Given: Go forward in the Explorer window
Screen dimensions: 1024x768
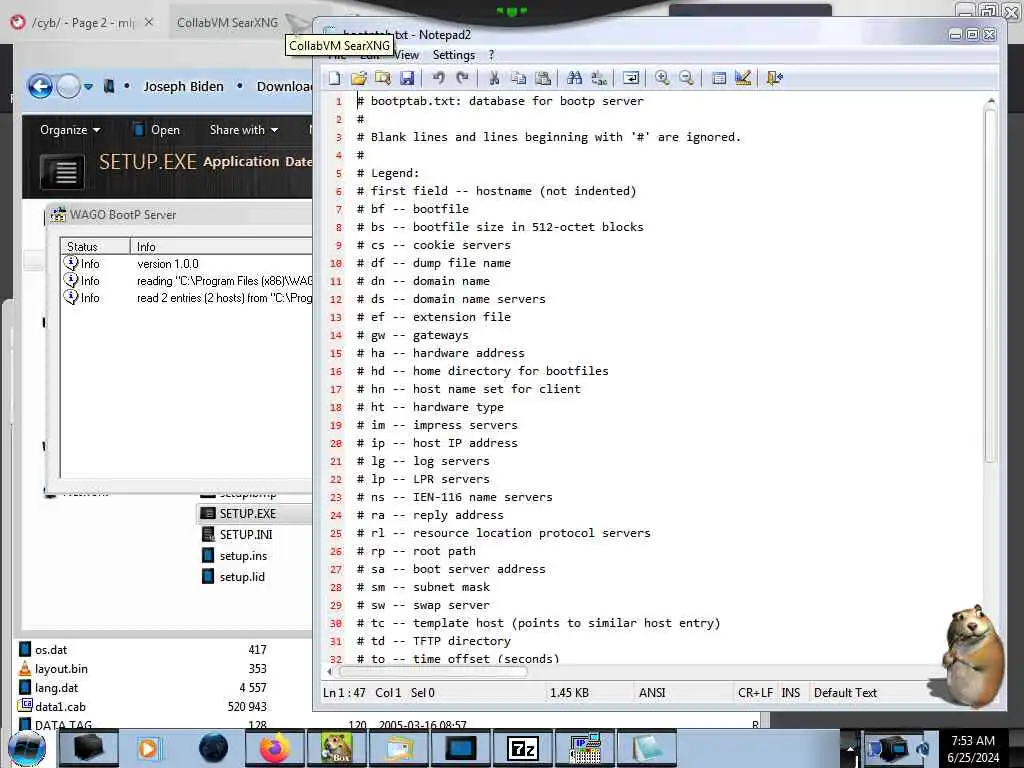Looking at the screenshot, I should 68,86.
